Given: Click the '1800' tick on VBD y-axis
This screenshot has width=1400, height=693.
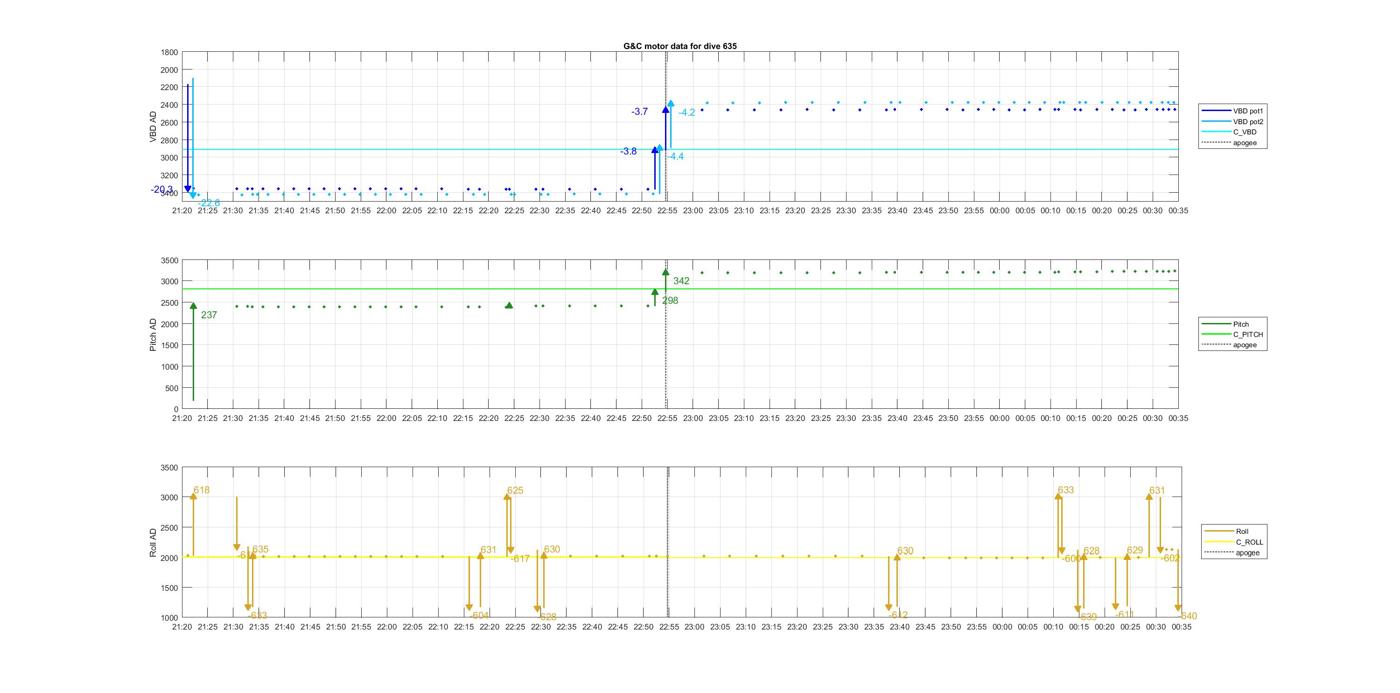Looking at the screenshot, I should 170,52.
